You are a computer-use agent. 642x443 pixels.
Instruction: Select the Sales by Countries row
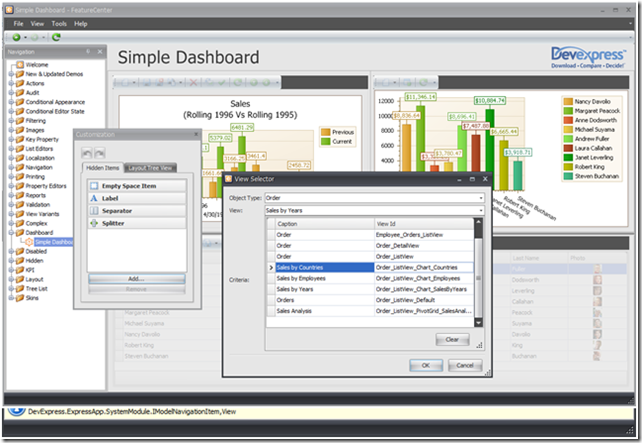[x=371, y=267]
